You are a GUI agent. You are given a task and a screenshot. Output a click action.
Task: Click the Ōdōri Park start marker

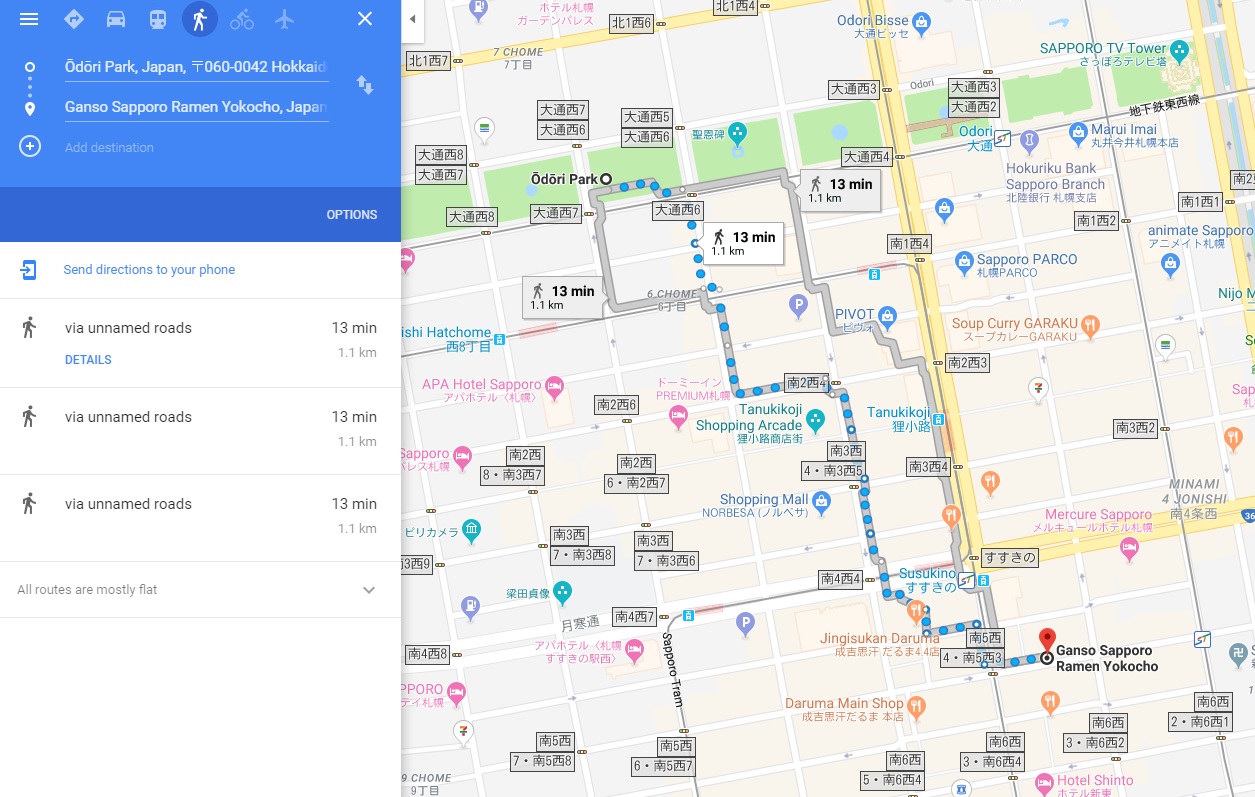605,180
